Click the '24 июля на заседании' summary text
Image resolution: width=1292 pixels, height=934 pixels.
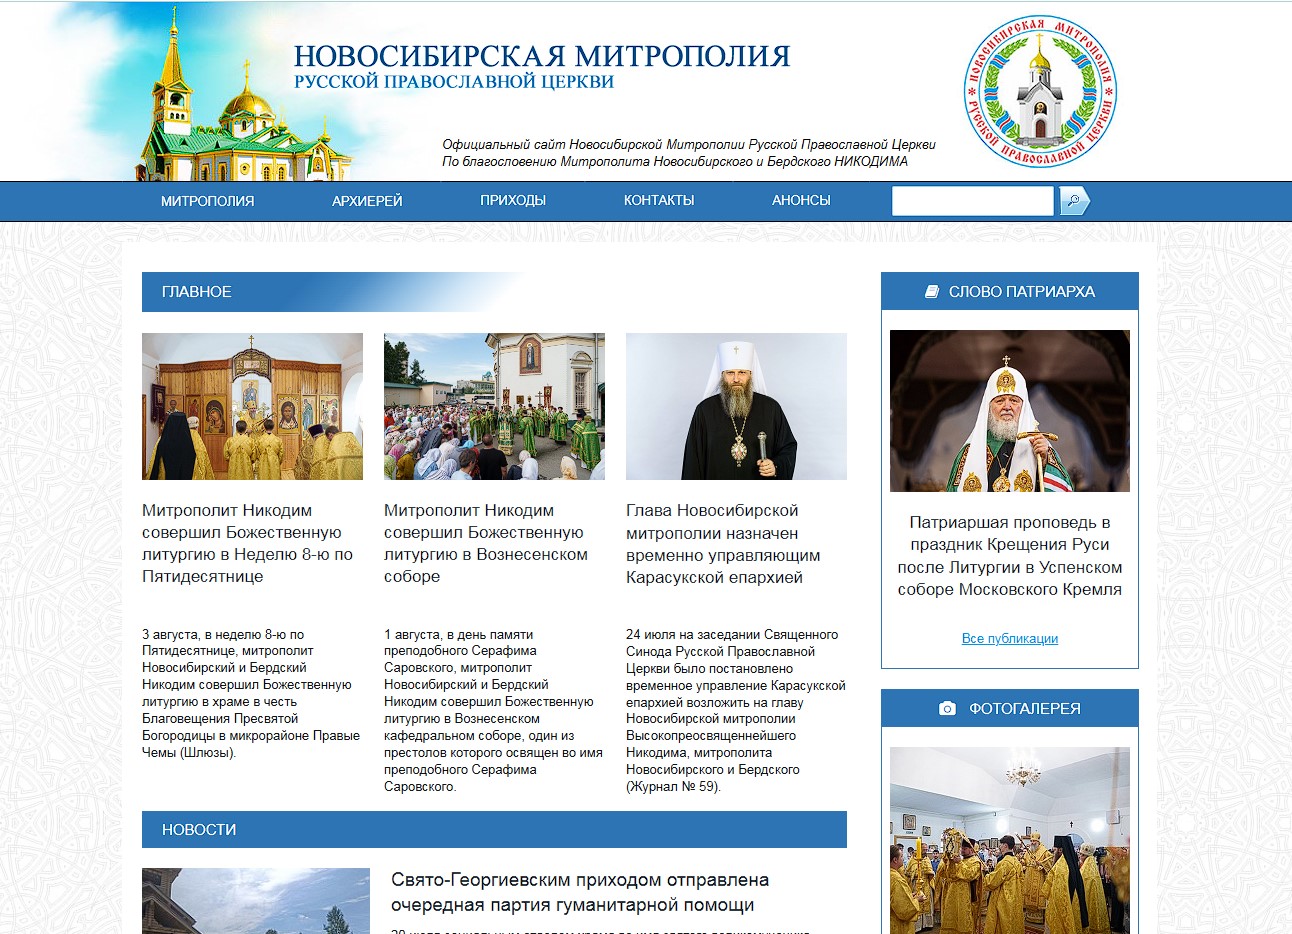[x=736, y=710]
